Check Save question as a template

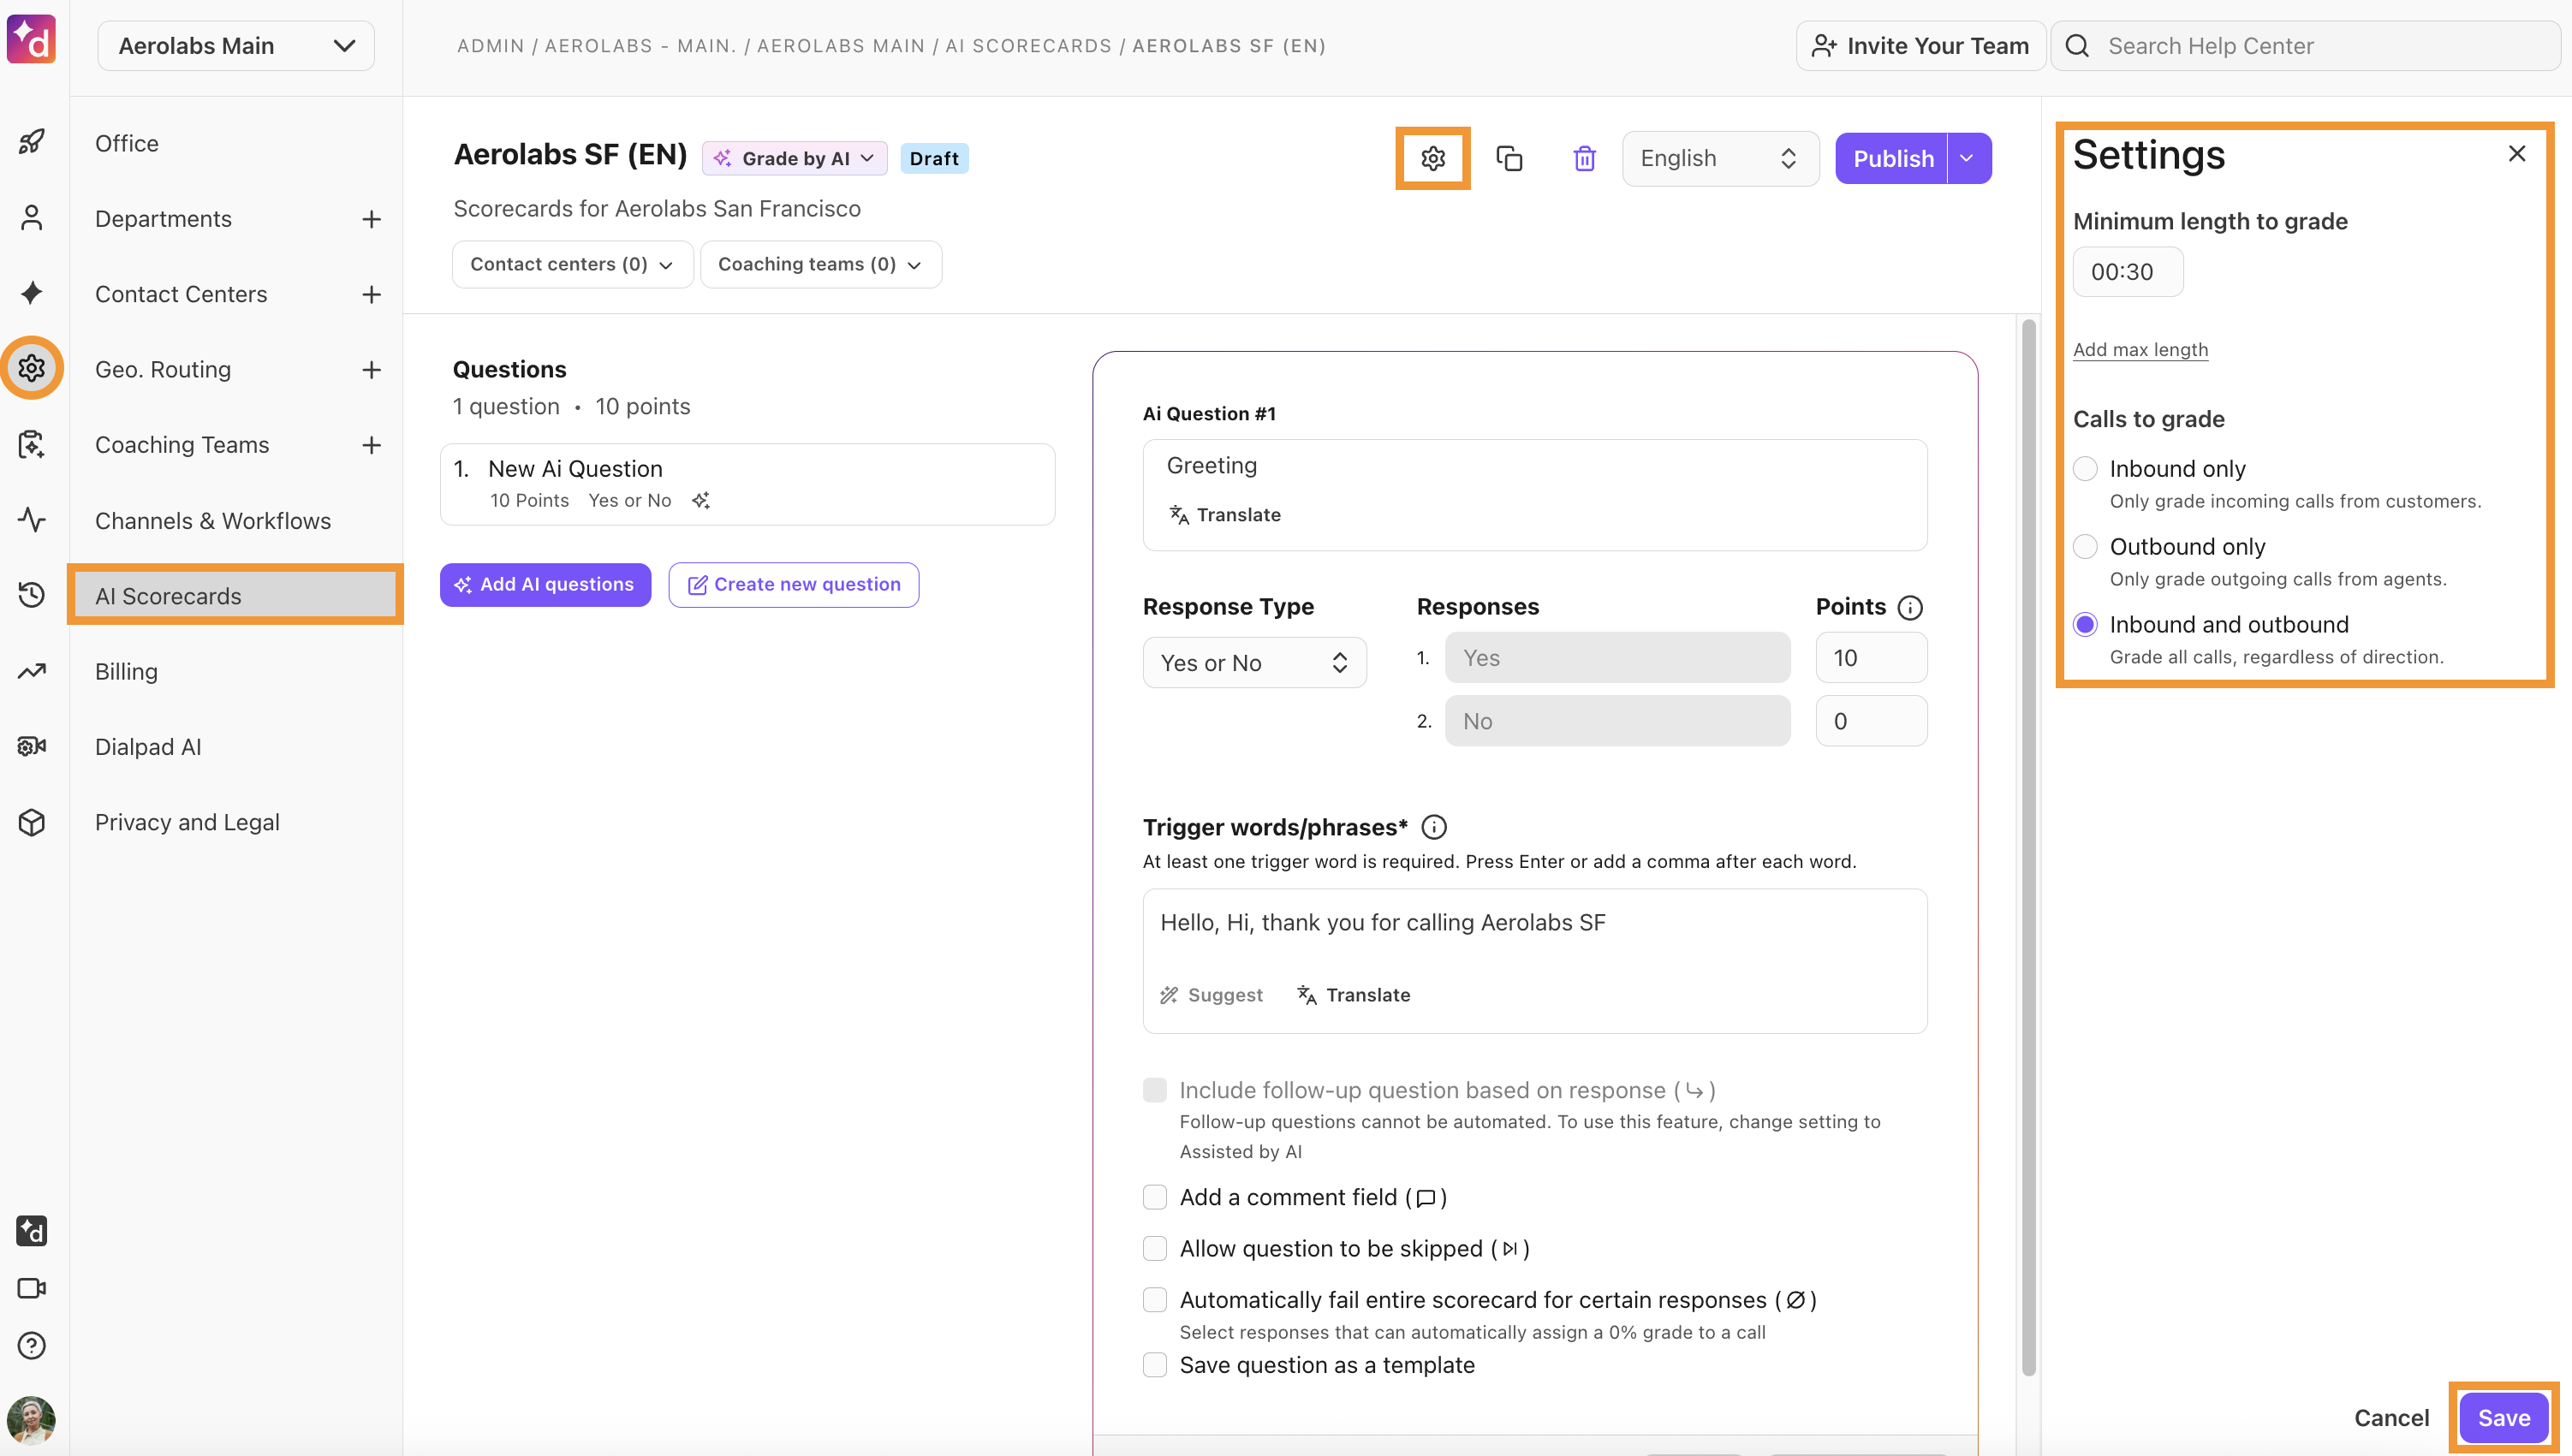(1155, 1365)
